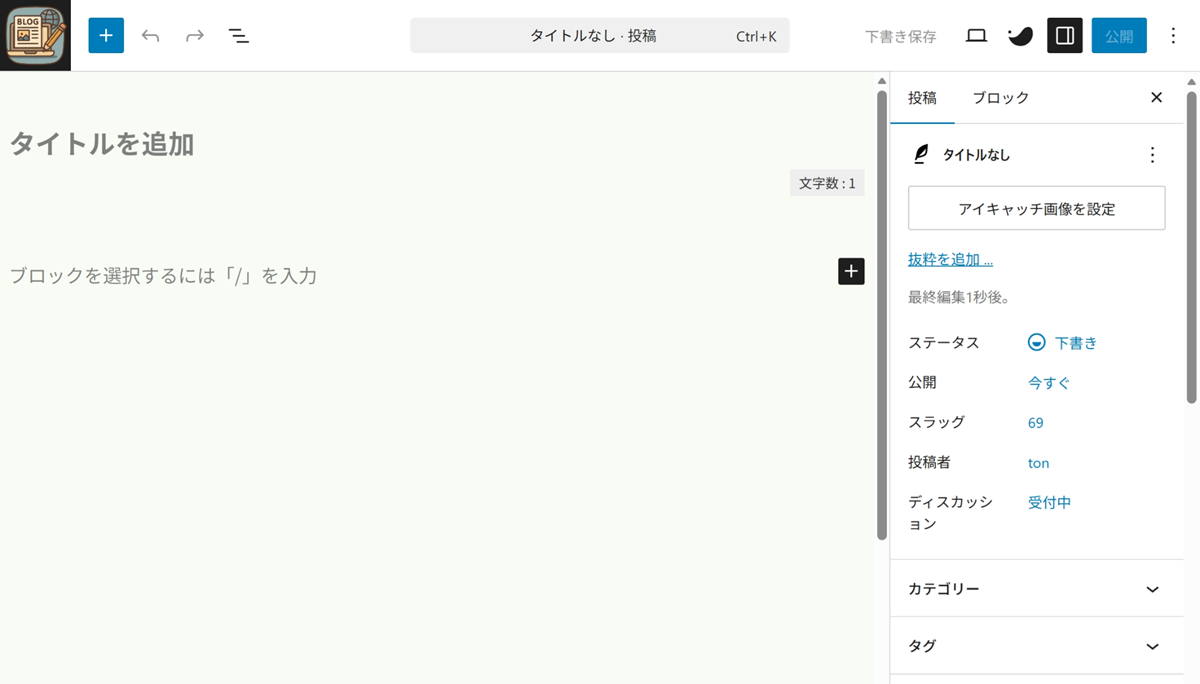
Task: Click the preview laptop icon
Action: (x=976, y=36)
